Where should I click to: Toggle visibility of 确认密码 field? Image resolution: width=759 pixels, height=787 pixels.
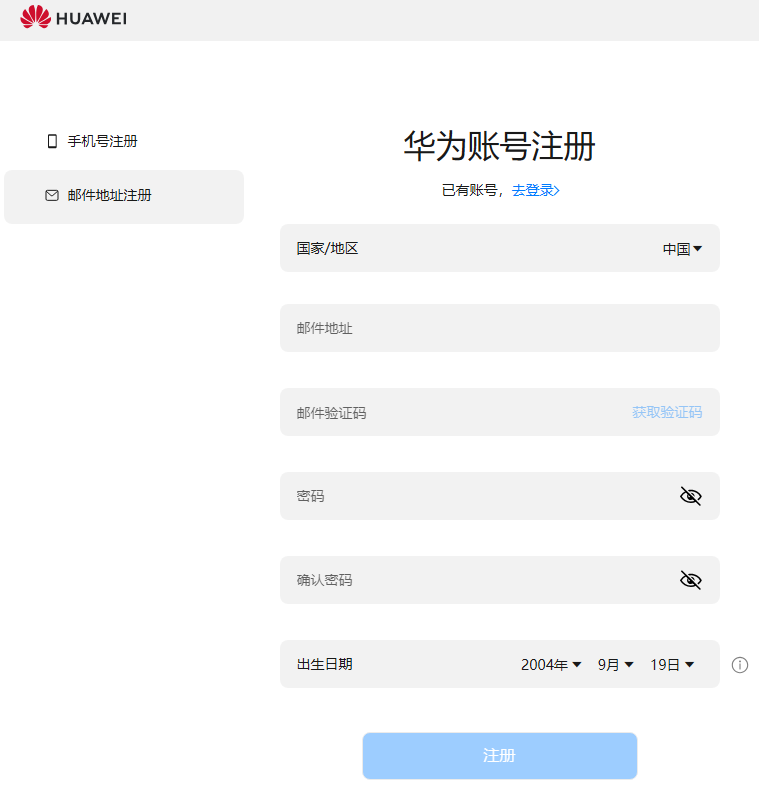pyautogui.click(x=691, y=580)
